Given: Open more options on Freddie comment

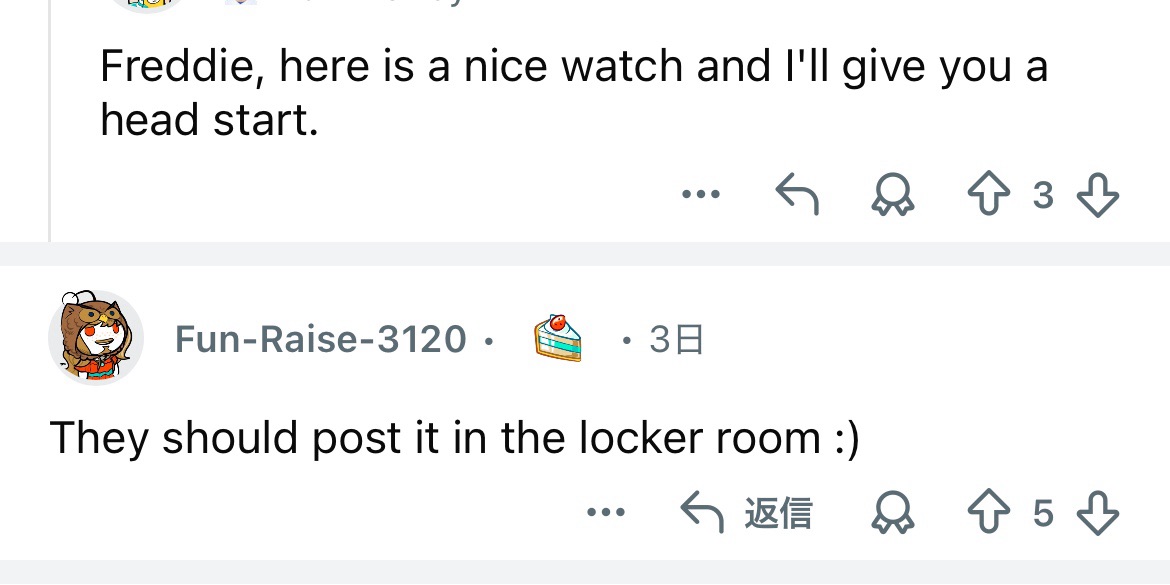Looking at the screenshot, I should pos(700,195).
